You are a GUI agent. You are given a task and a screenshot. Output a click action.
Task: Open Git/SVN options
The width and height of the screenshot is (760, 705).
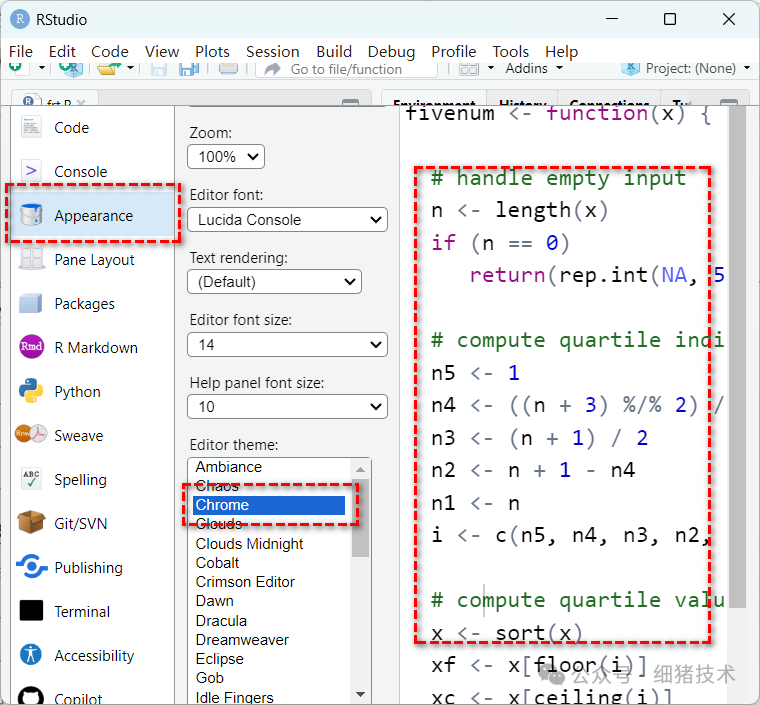tap(92, 524)
